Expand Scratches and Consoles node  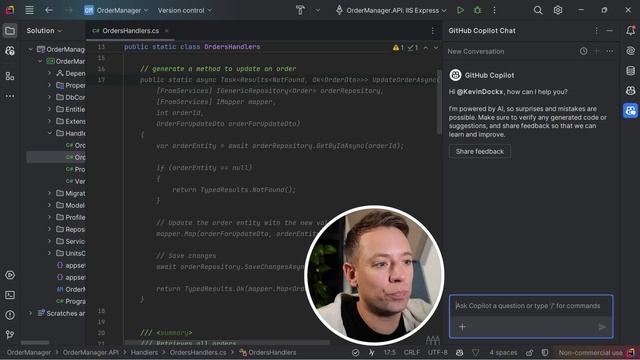click(x=30, y=313)
